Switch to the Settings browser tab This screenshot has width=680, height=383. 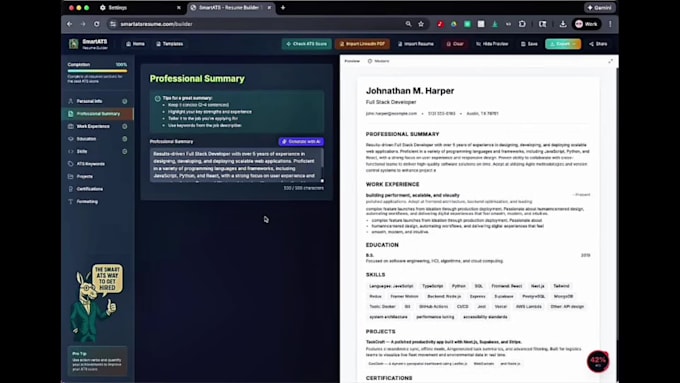pos(139,8)
